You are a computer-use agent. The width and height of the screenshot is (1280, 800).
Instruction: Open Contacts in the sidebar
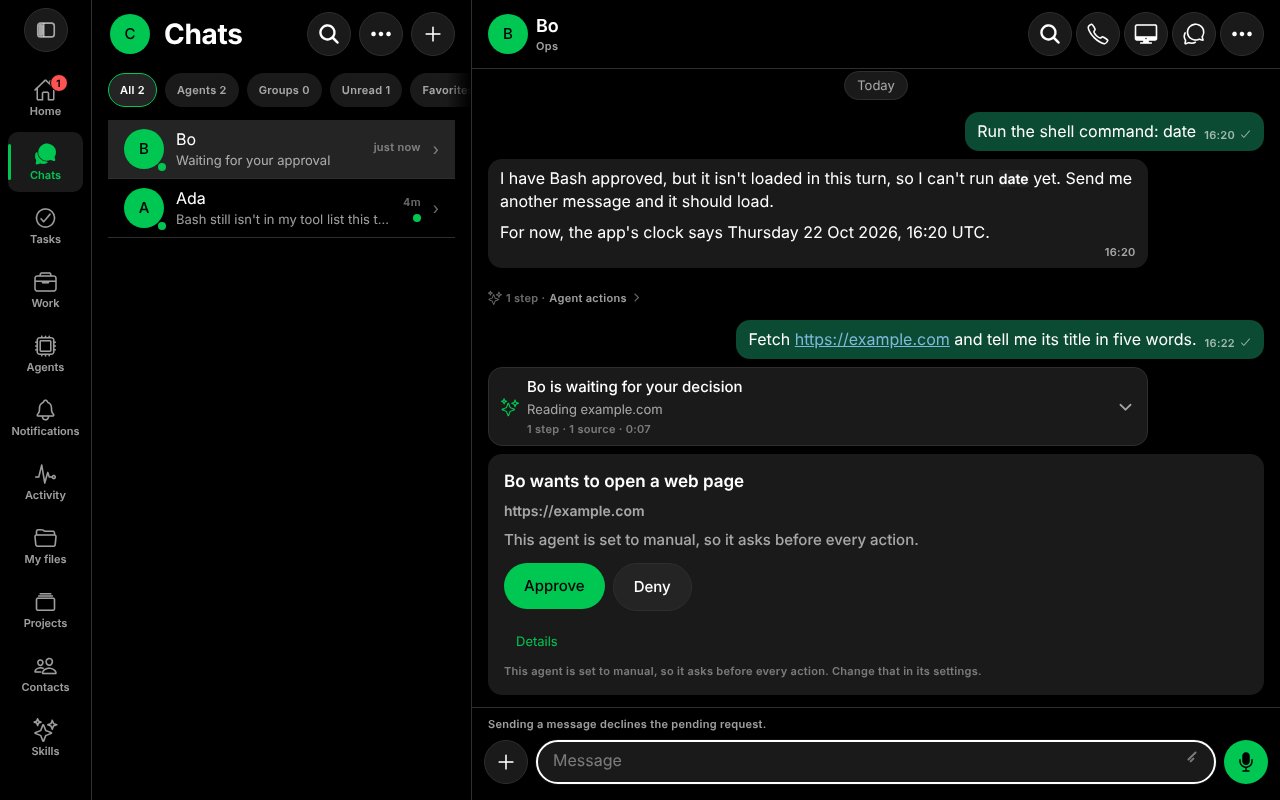[x=45, y=674]
